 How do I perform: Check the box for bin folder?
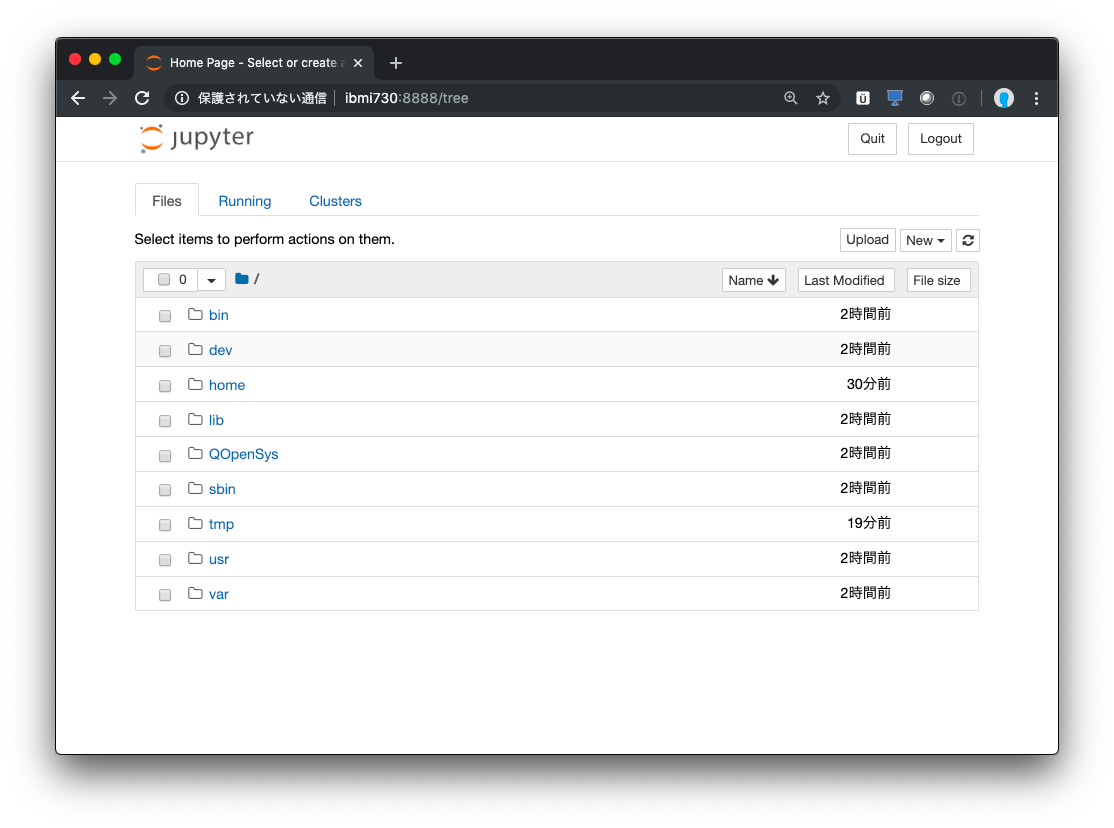pos(165,316)
